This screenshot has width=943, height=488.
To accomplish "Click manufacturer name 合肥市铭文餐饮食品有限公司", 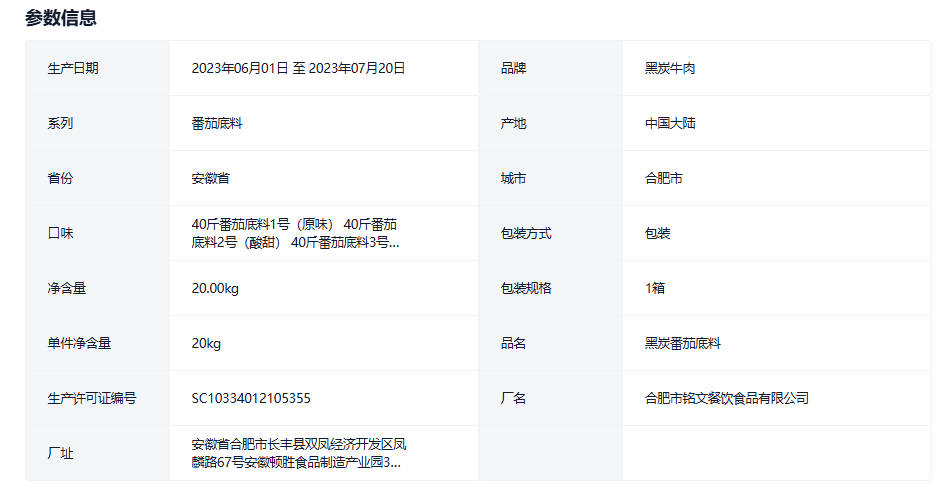I will (726, 398).
